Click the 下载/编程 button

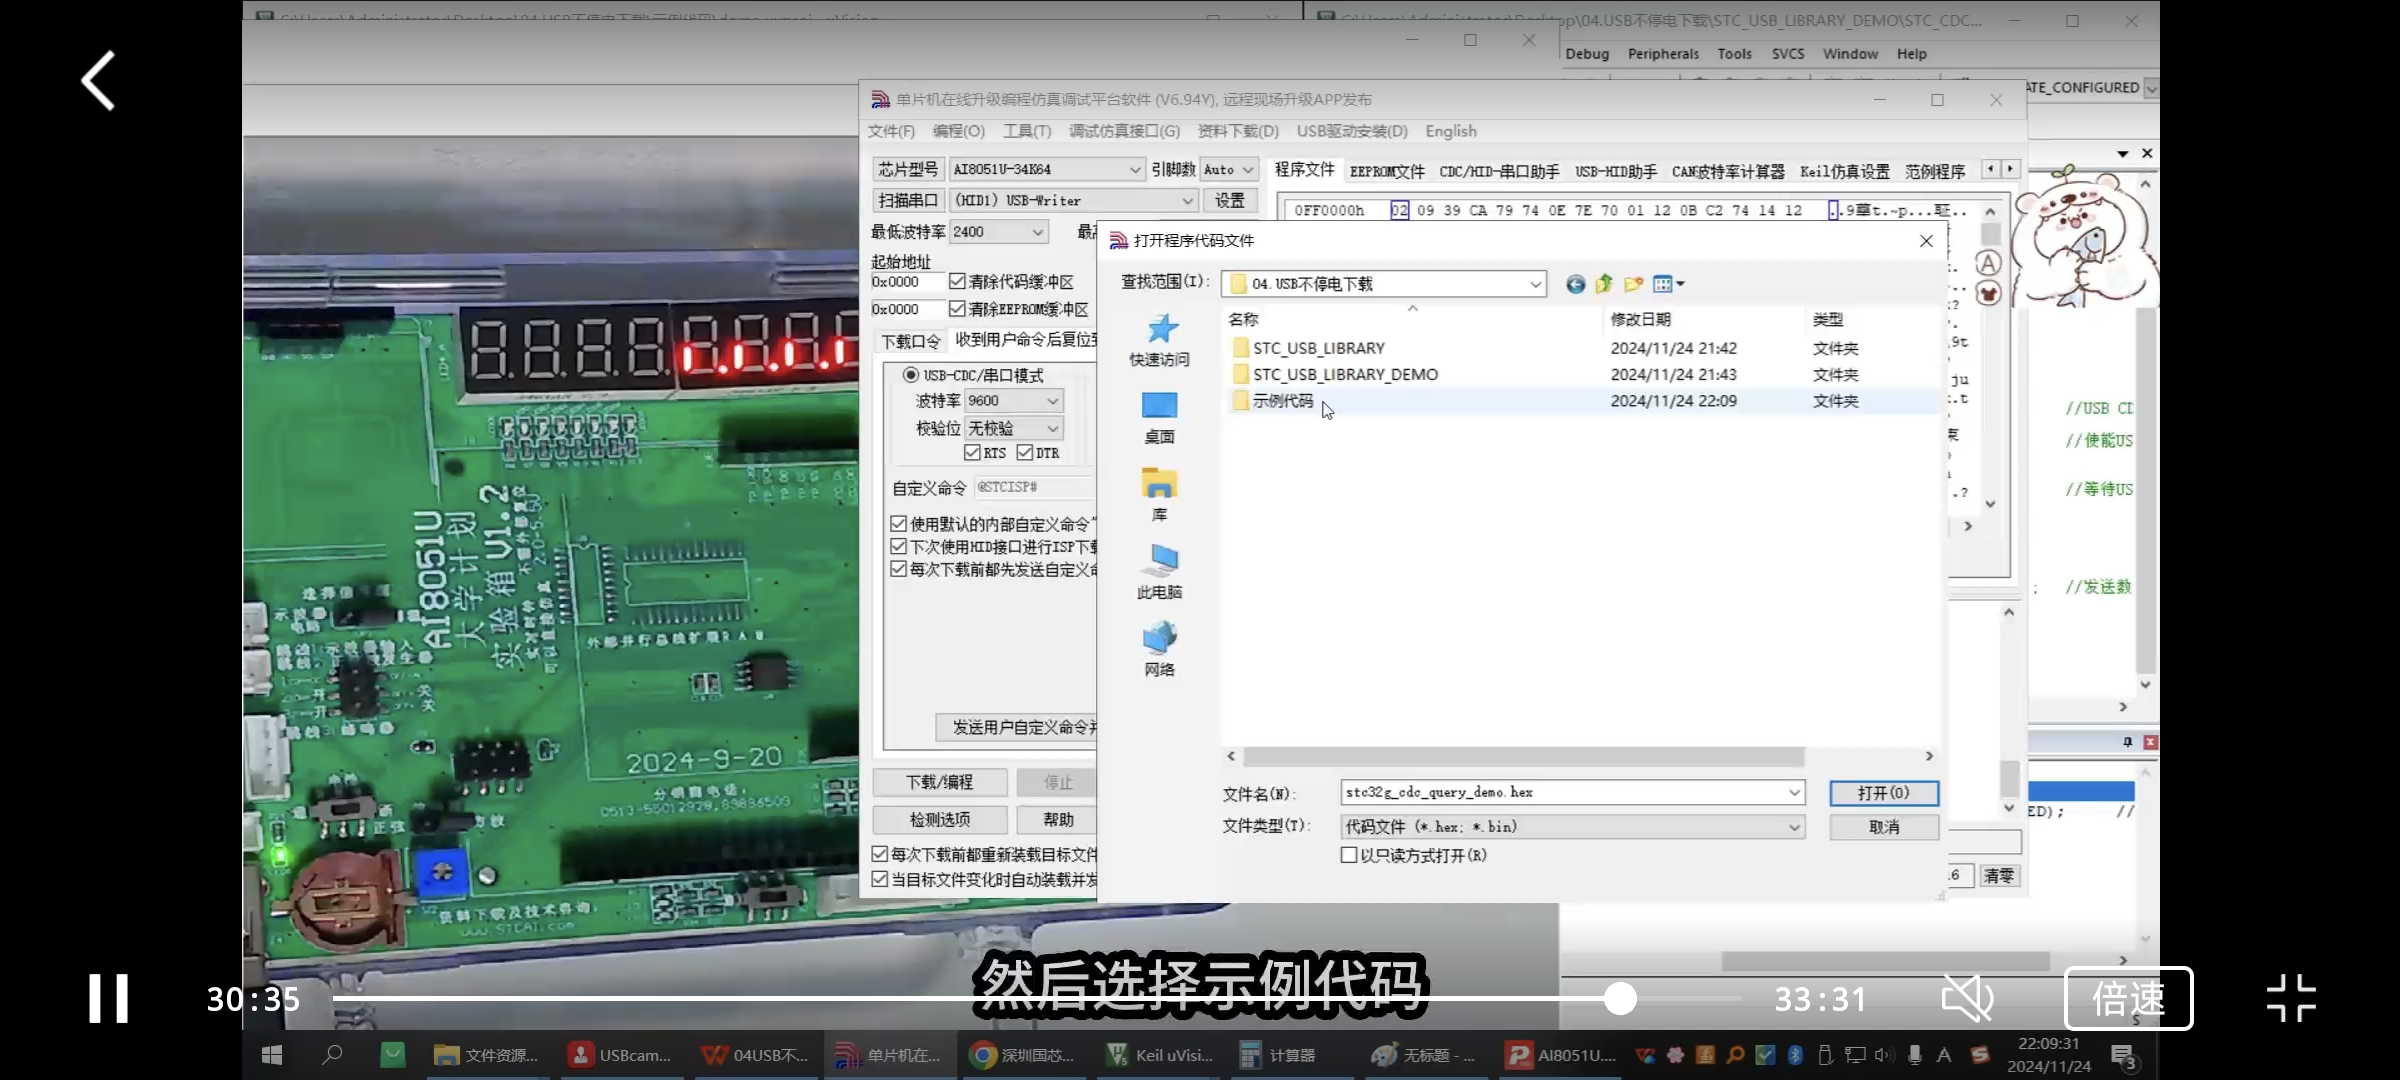[x=940, y=782]
